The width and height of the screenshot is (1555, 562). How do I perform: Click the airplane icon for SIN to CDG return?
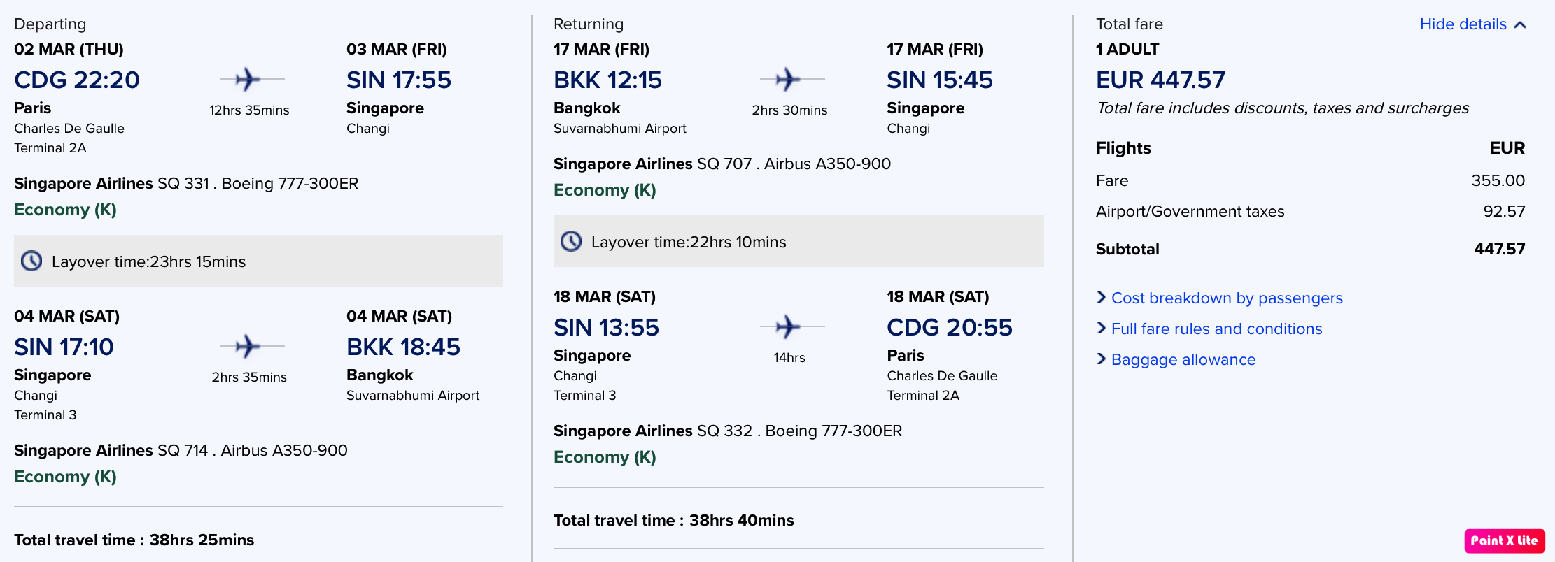coord(792,326)
